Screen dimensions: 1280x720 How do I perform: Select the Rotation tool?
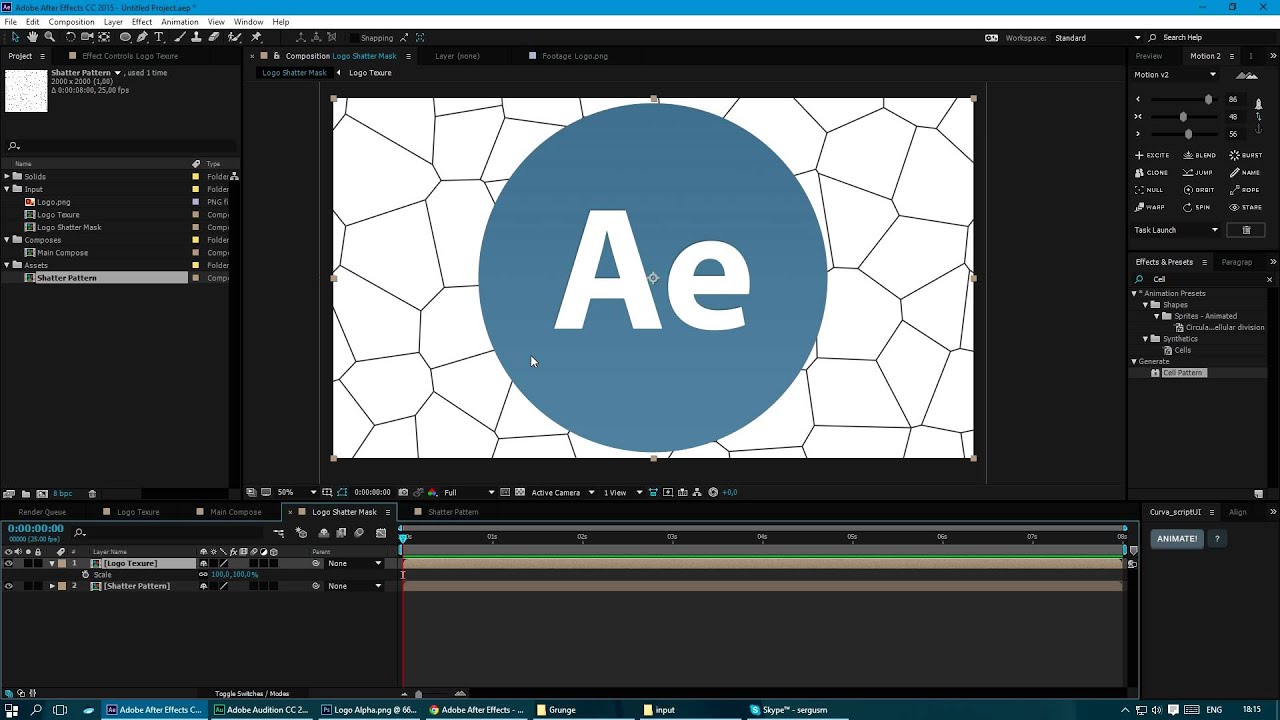pos(70,37)
